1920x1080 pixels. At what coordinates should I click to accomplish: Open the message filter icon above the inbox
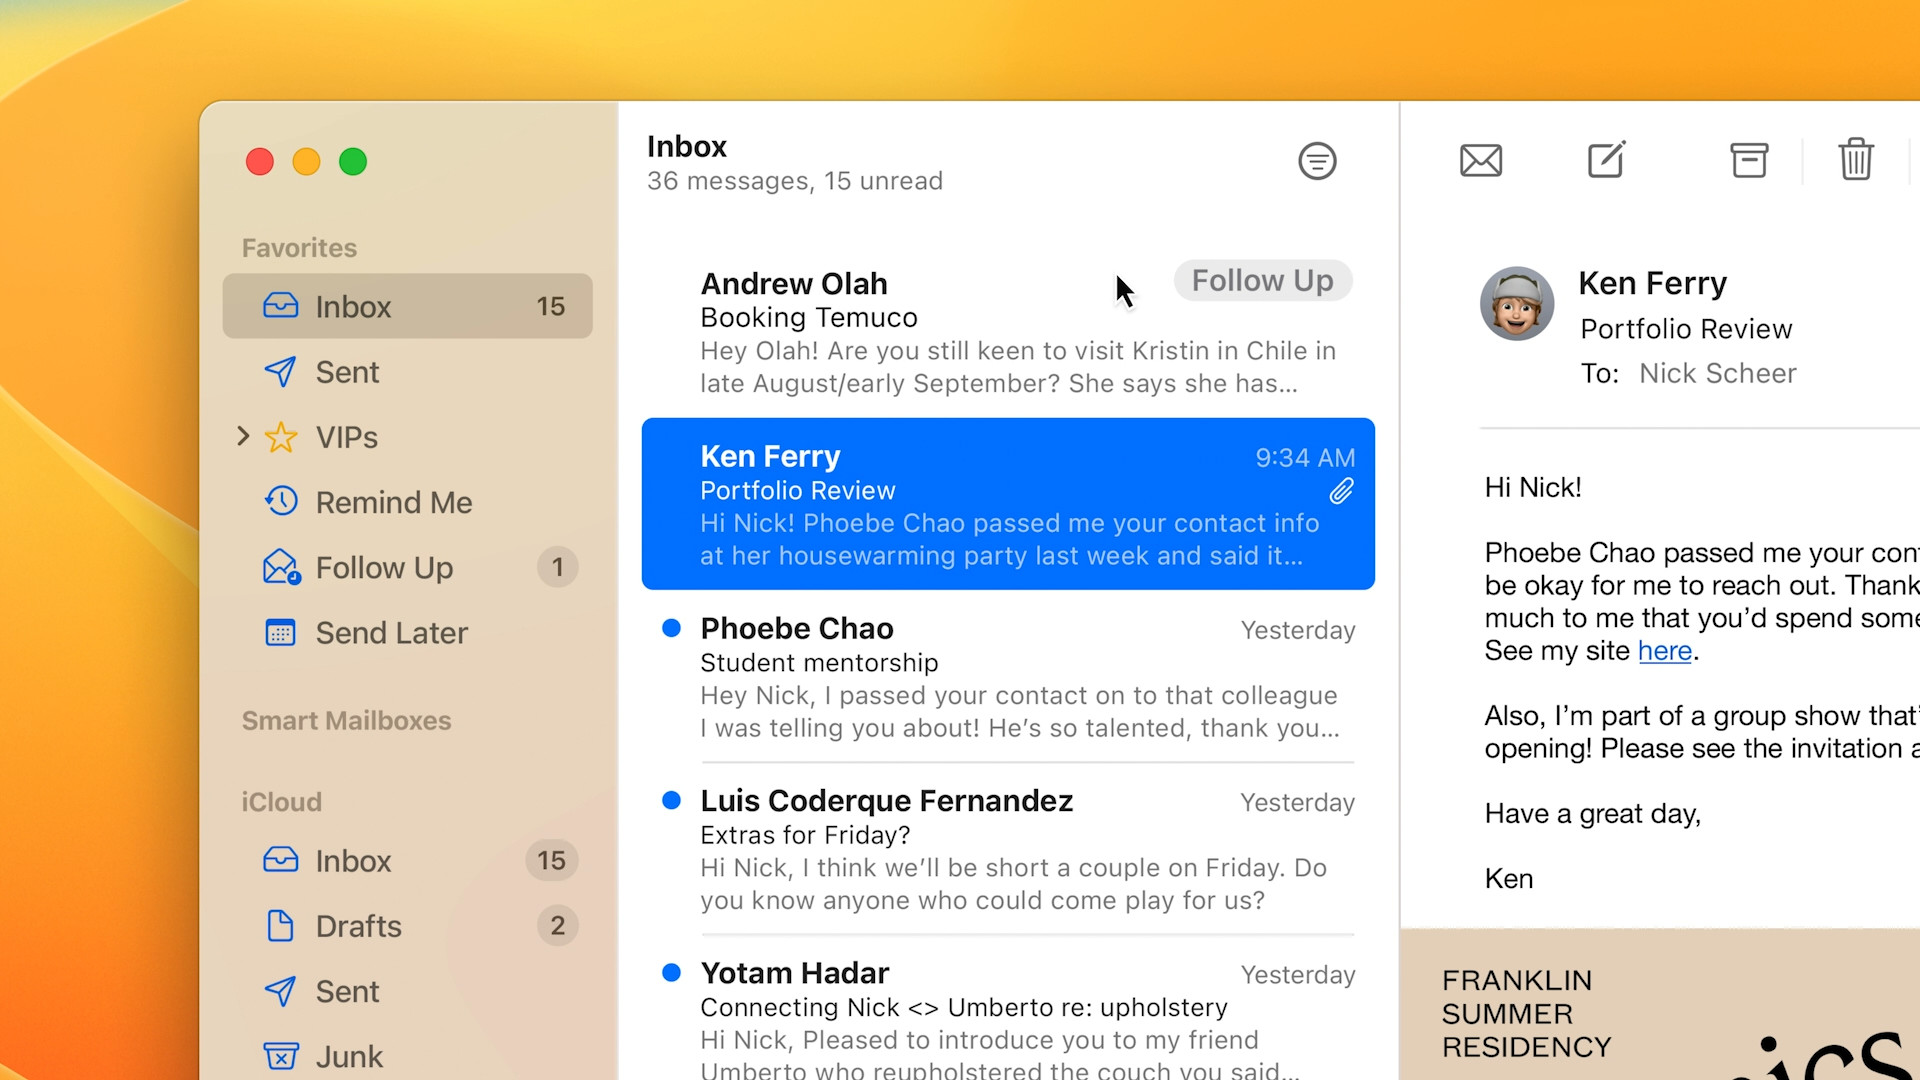coord(1317,160)
